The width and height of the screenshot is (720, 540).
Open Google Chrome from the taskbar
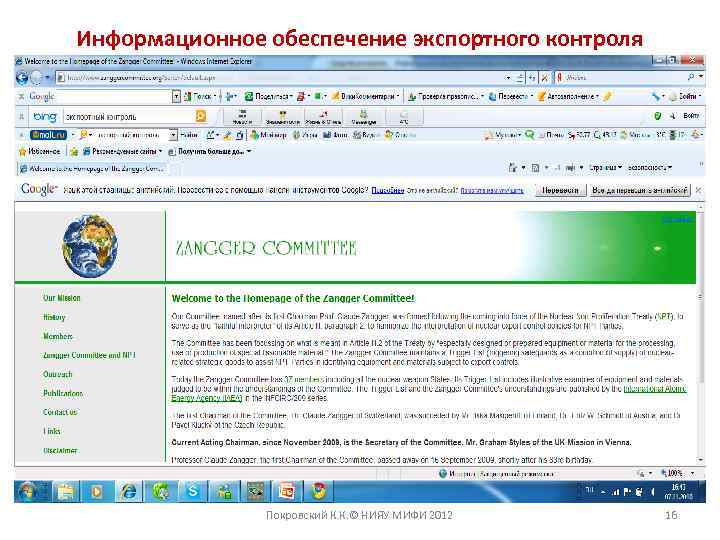[x=319, y=492]
